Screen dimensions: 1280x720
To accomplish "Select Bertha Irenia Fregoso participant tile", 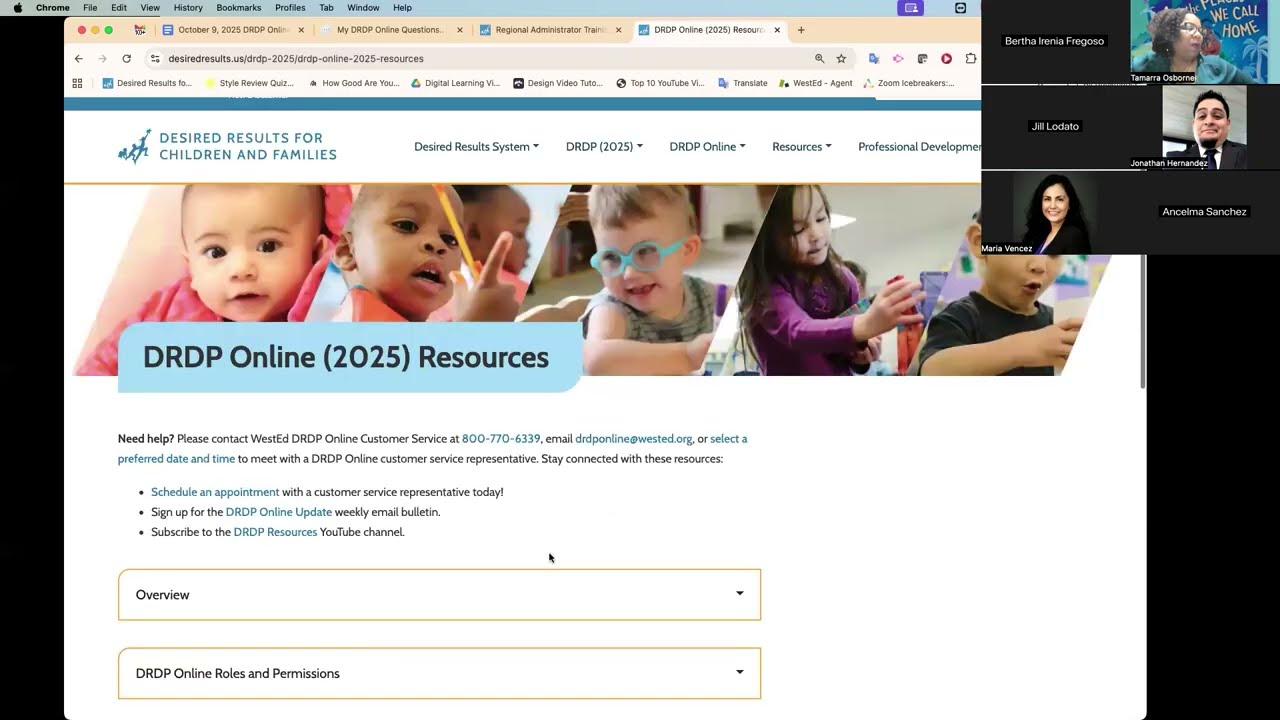I will (1055, 42).
